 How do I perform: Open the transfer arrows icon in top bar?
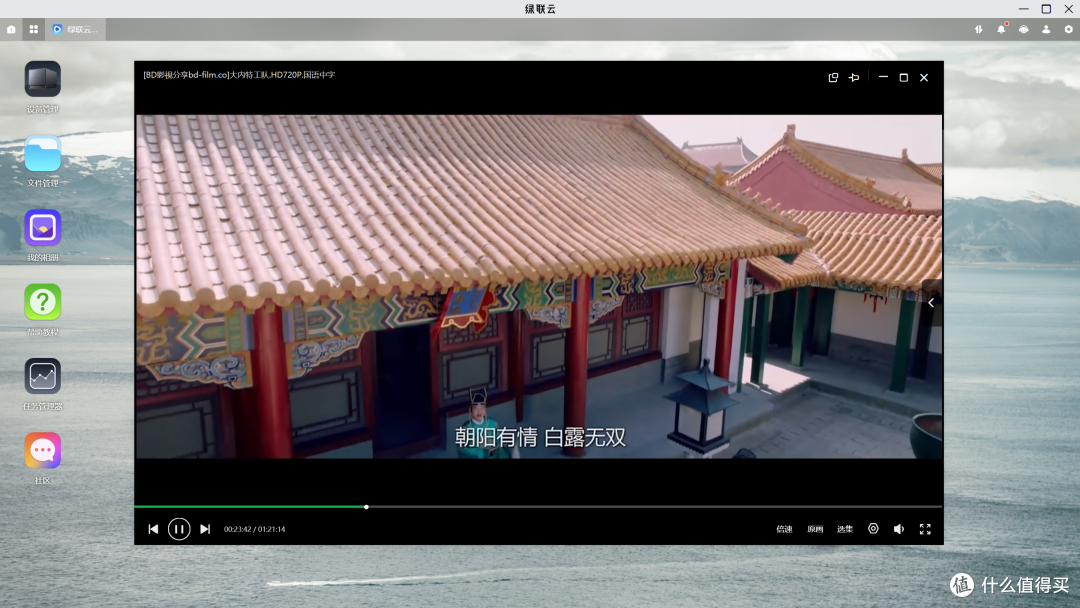pos(979,29)
